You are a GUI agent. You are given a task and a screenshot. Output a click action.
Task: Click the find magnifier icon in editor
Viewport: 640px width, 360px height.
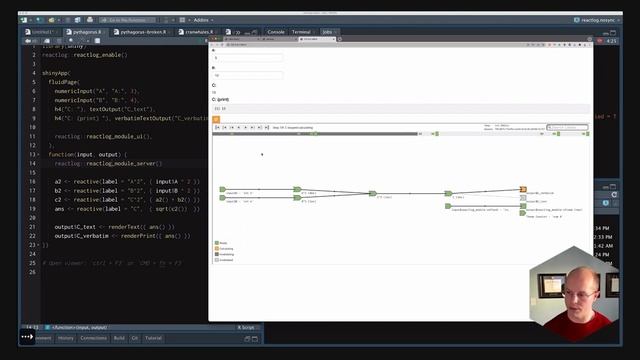pos(71,41)
